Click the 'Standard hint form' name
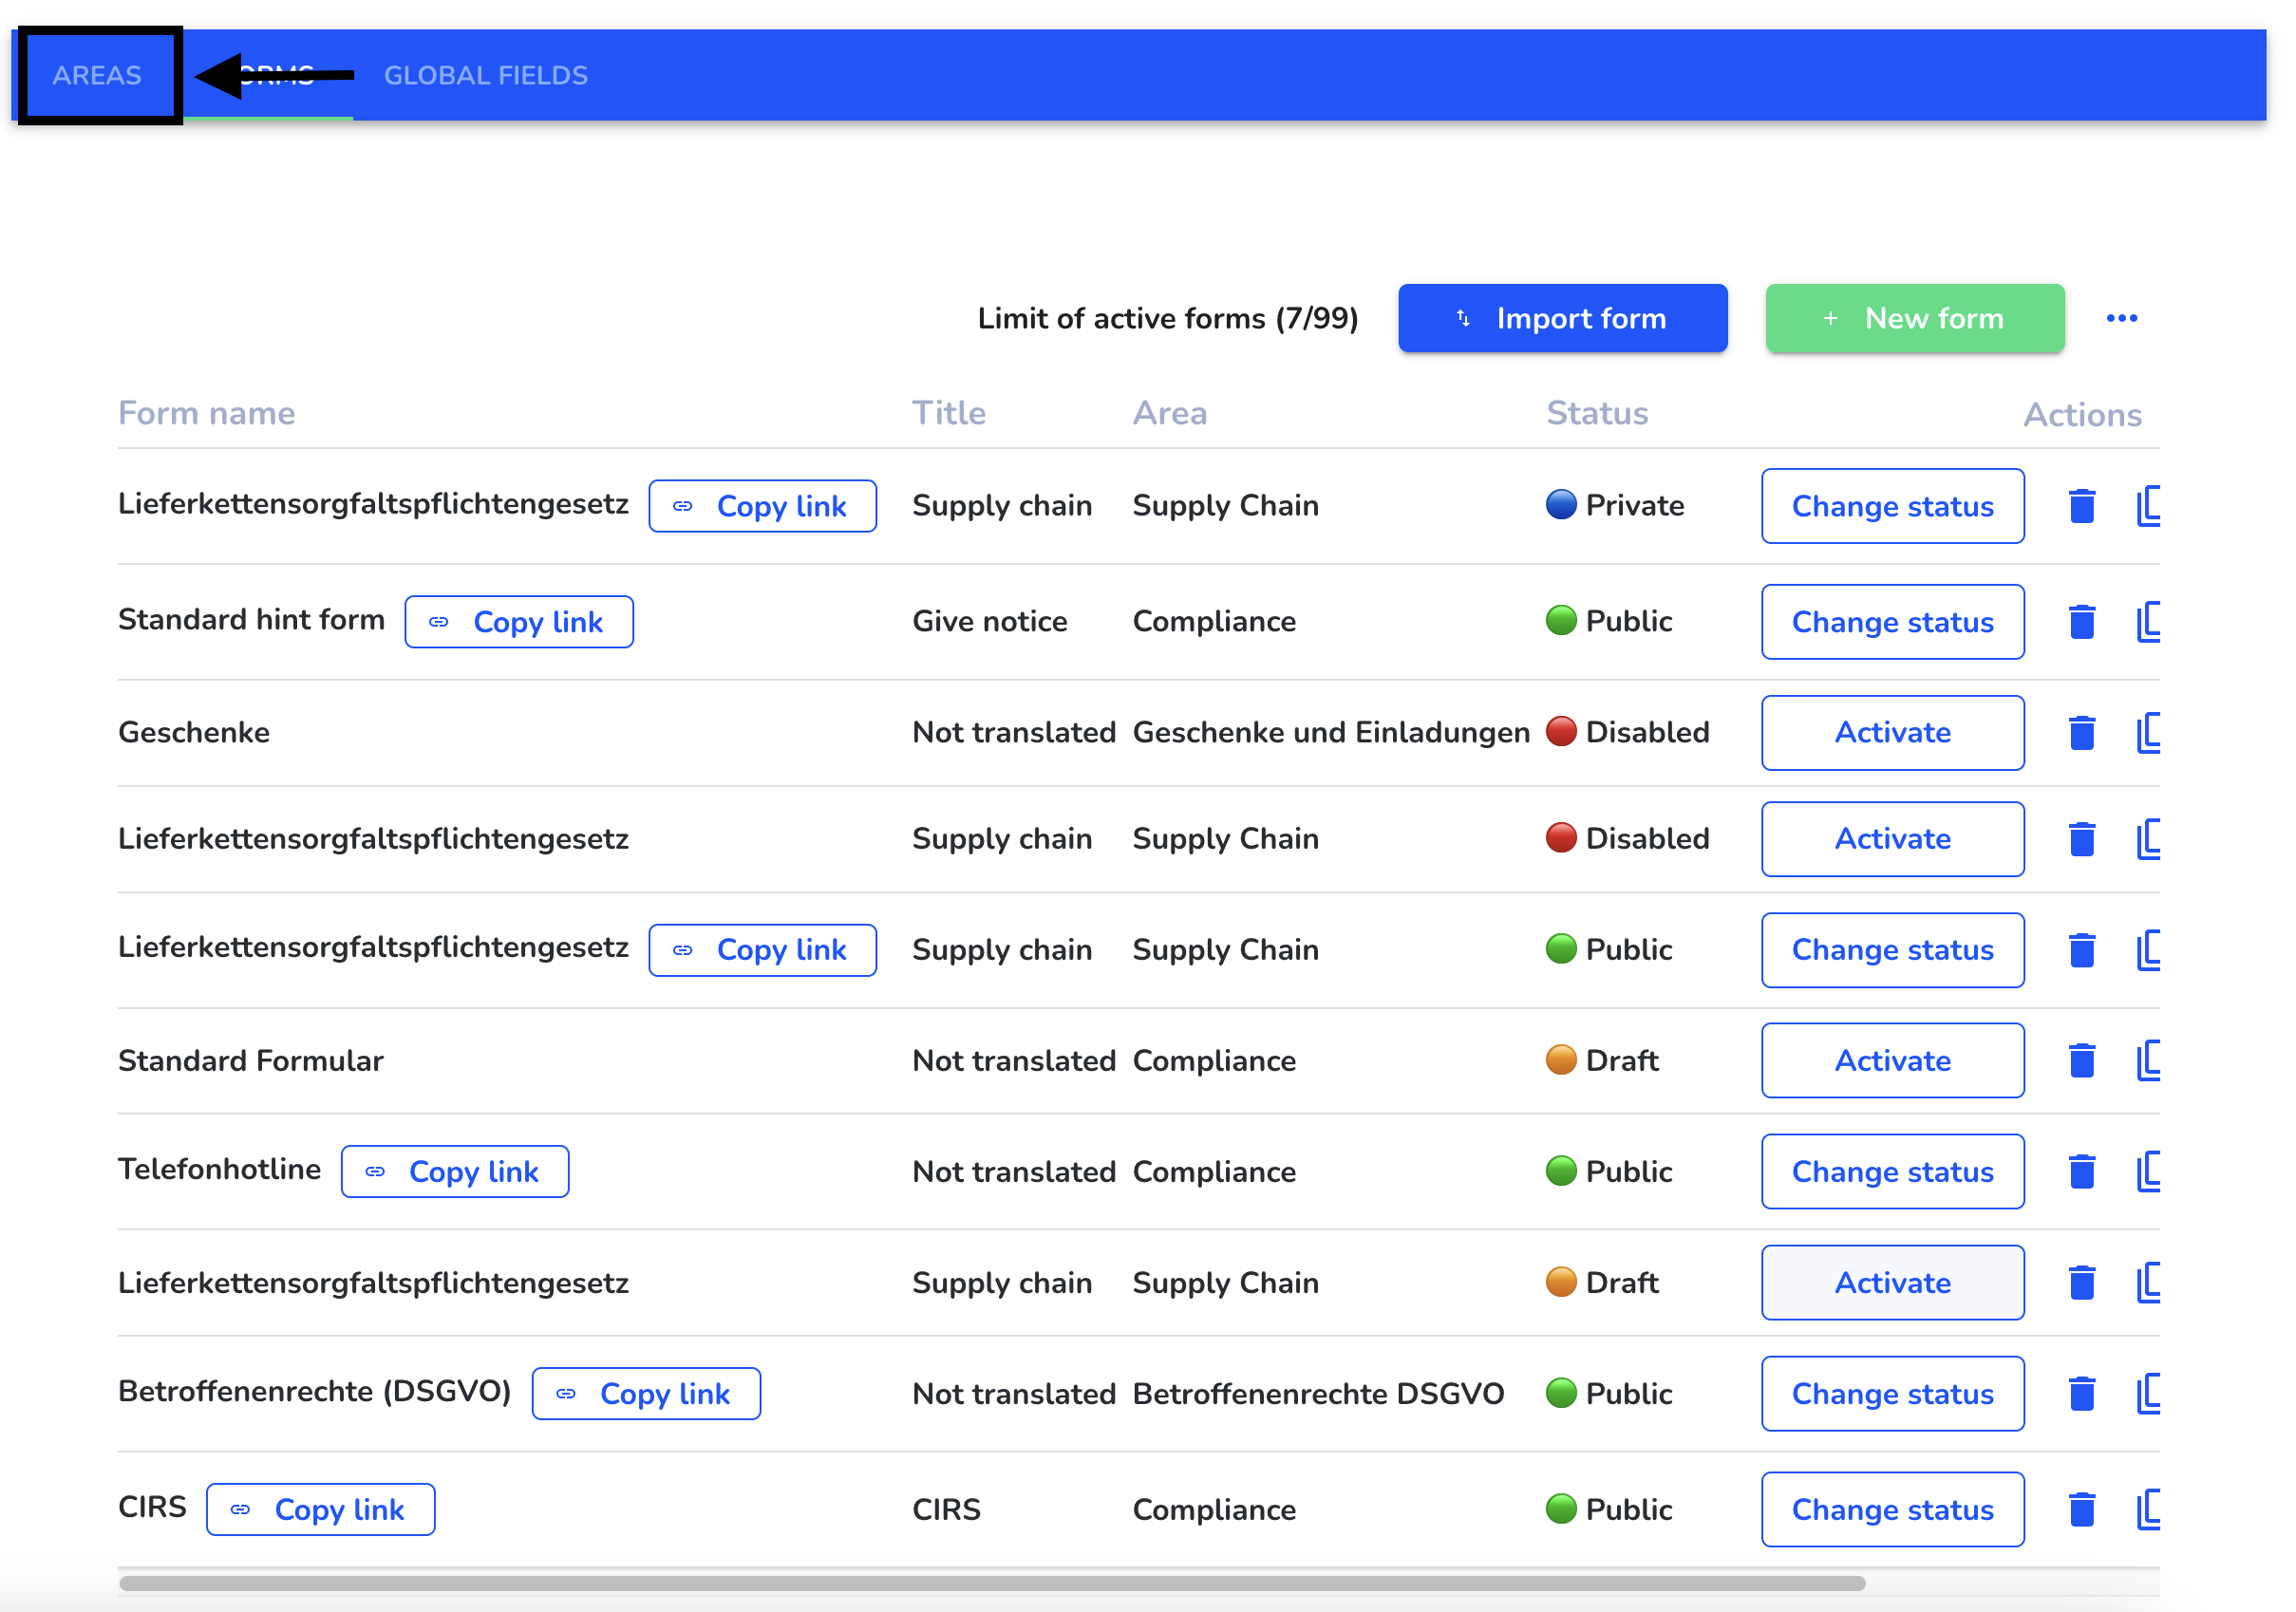The width and height of the screenshot is (2296, 1612). click(x=251, y=620)
